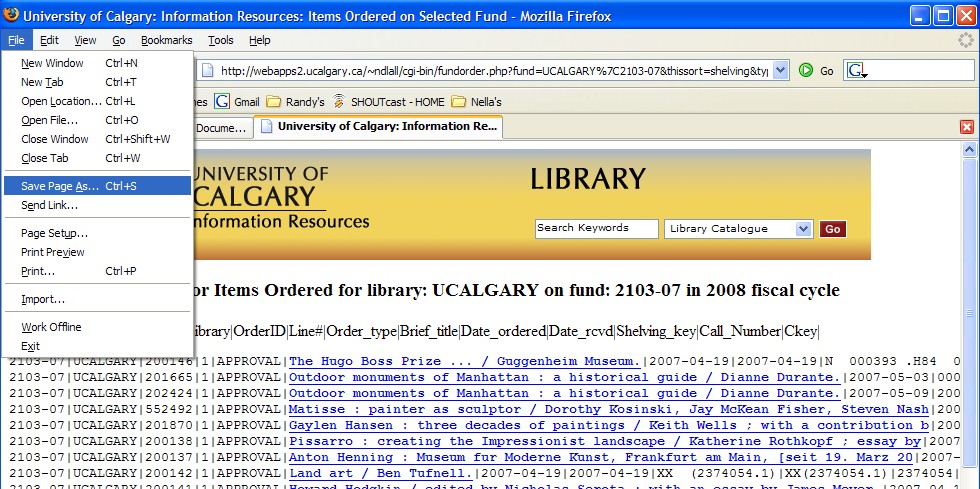This screenshot has height=489, width=980.
Task: Open Page Setup from File menu
Action: [98, 233]
